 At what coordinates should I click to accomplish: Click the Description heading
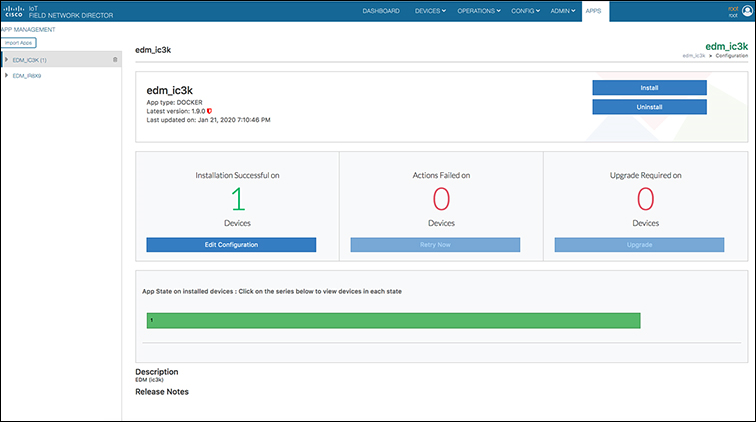157,372
